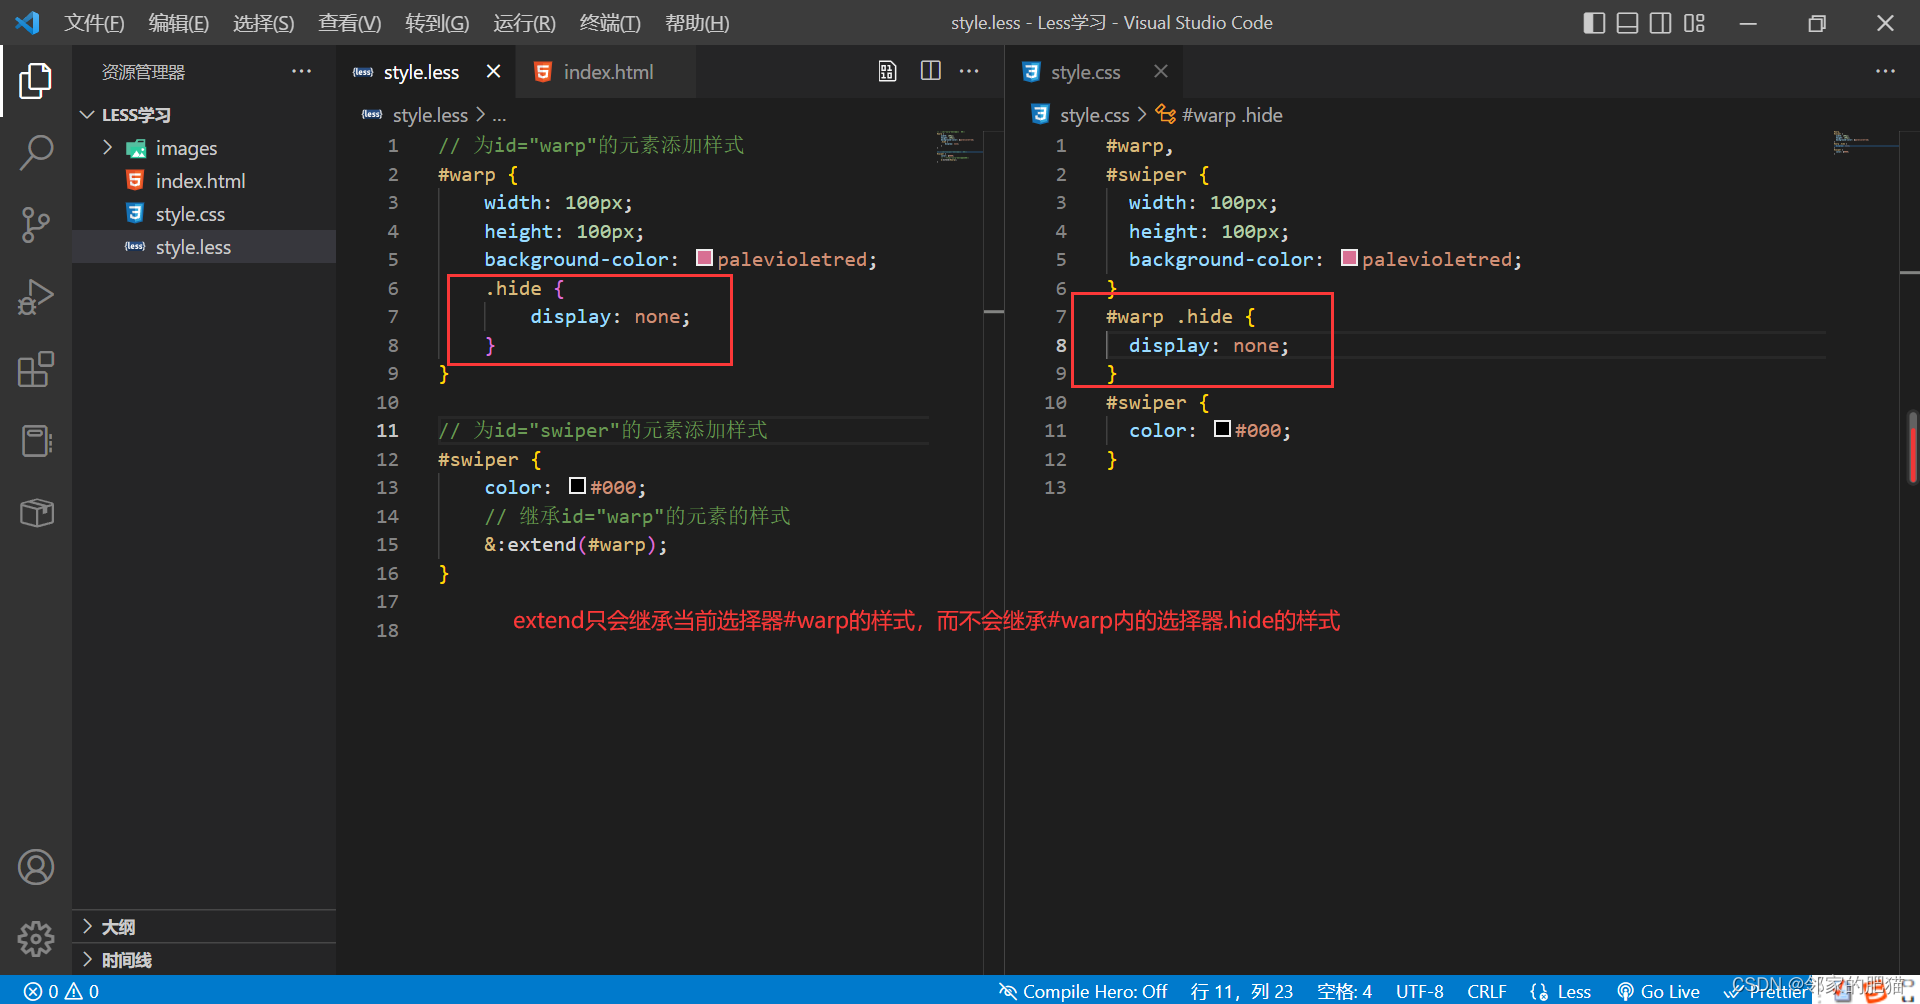Open the 查看(V) menu
This screenshot has width=1920, height=1004.
click(x=349, y=23)
